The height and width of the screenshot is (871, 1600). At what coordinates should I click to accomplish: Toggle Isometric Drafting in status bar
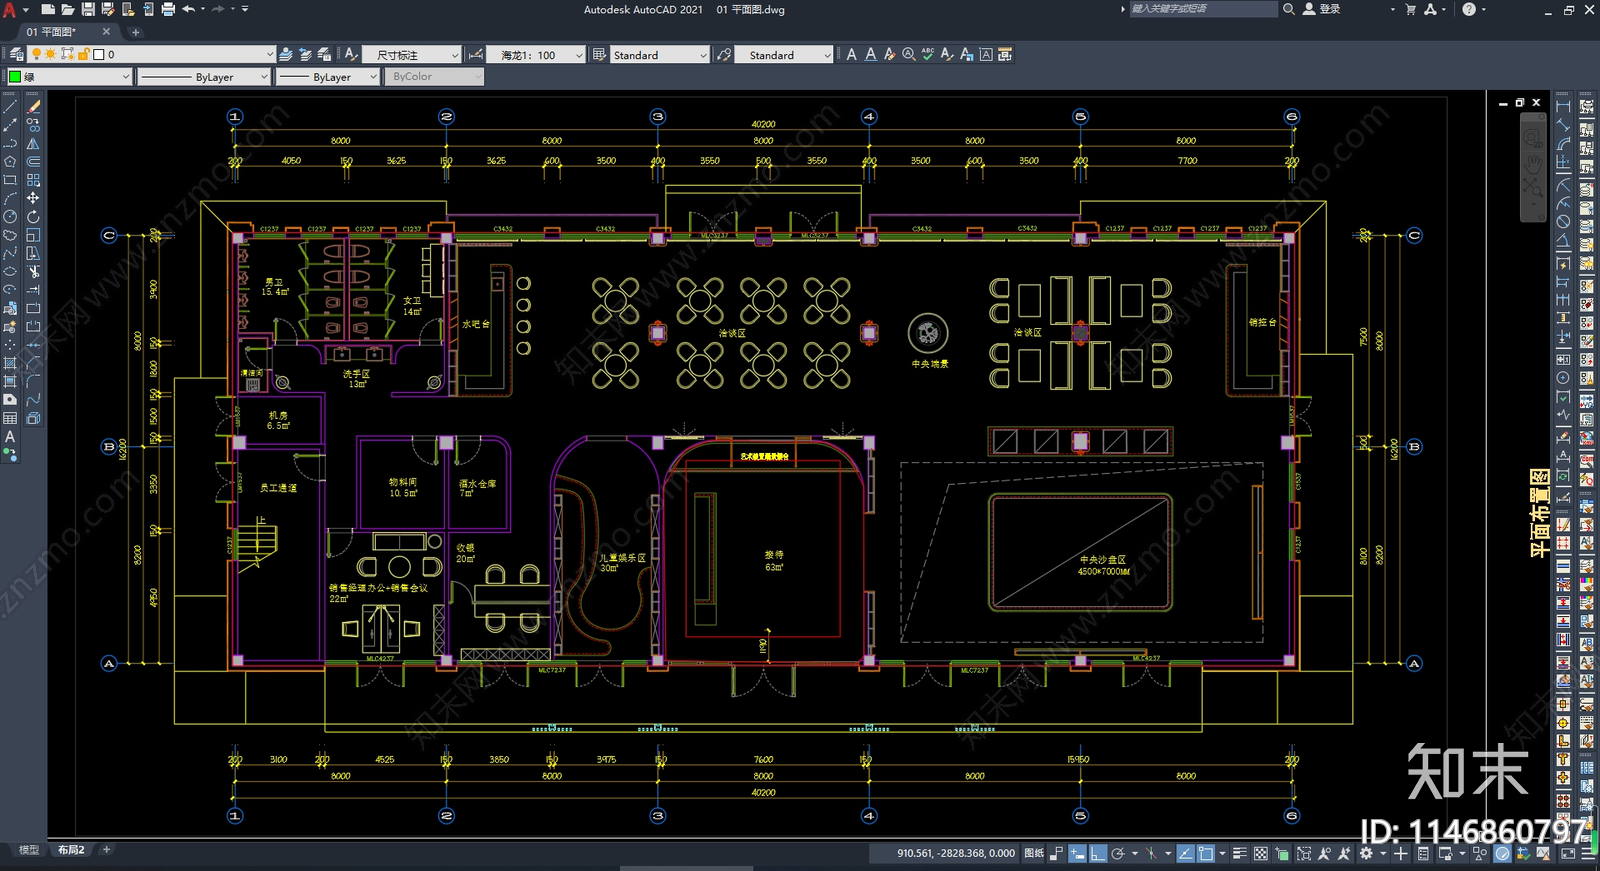click(x=1151, y=853)
